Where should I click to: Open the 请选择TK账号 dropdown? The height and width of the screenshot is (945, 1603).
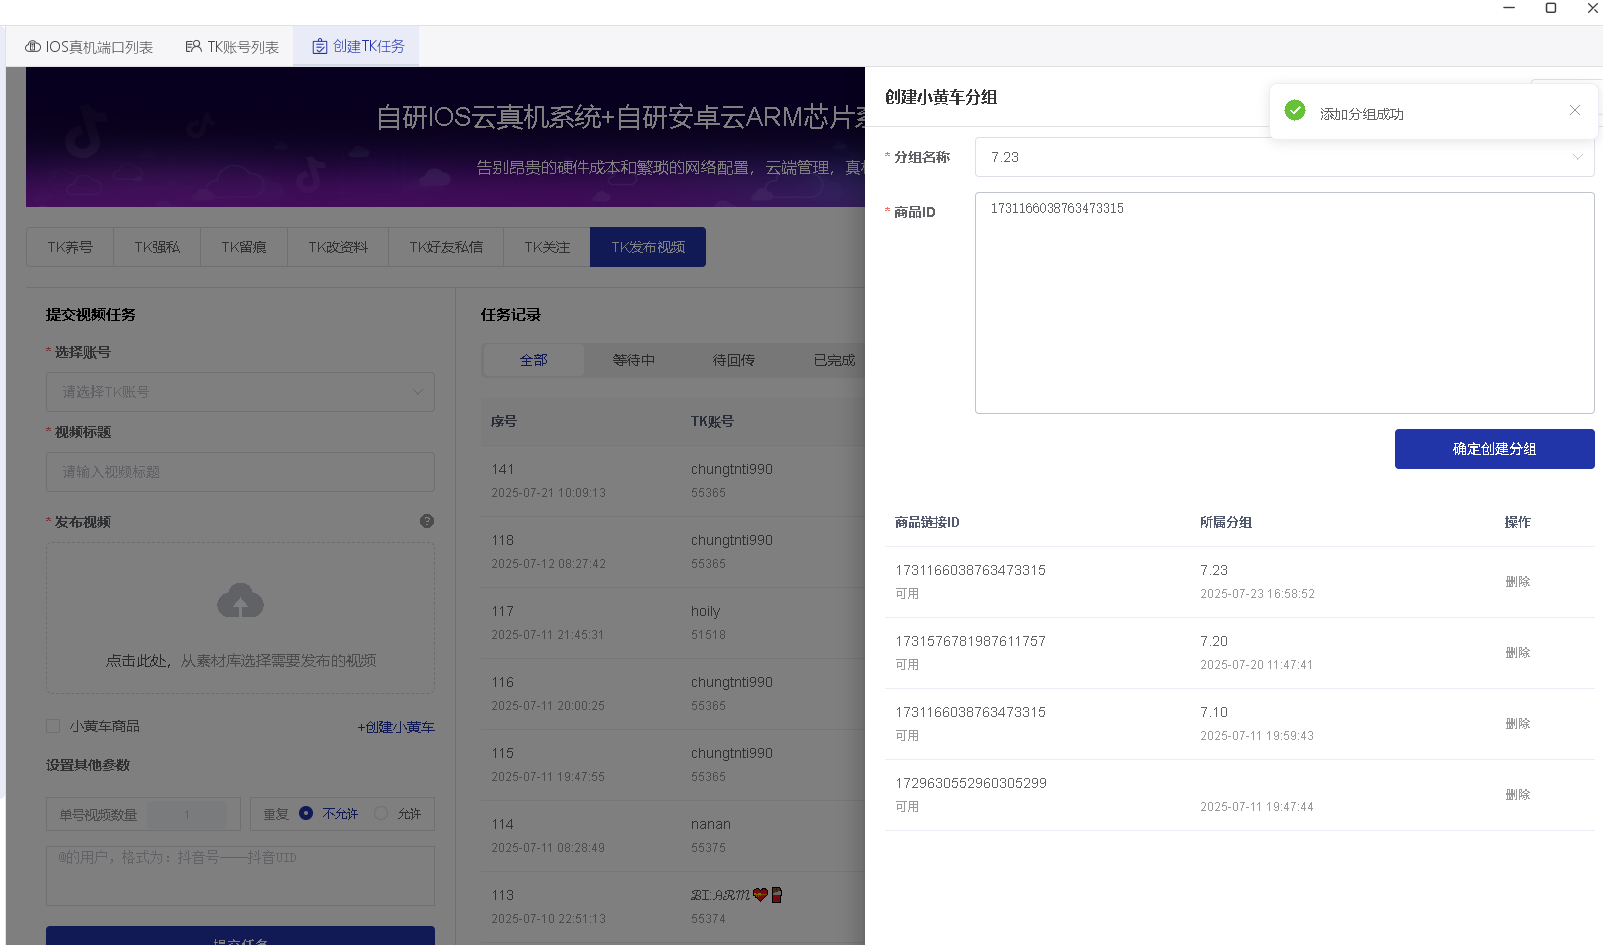tap(240, 391)
